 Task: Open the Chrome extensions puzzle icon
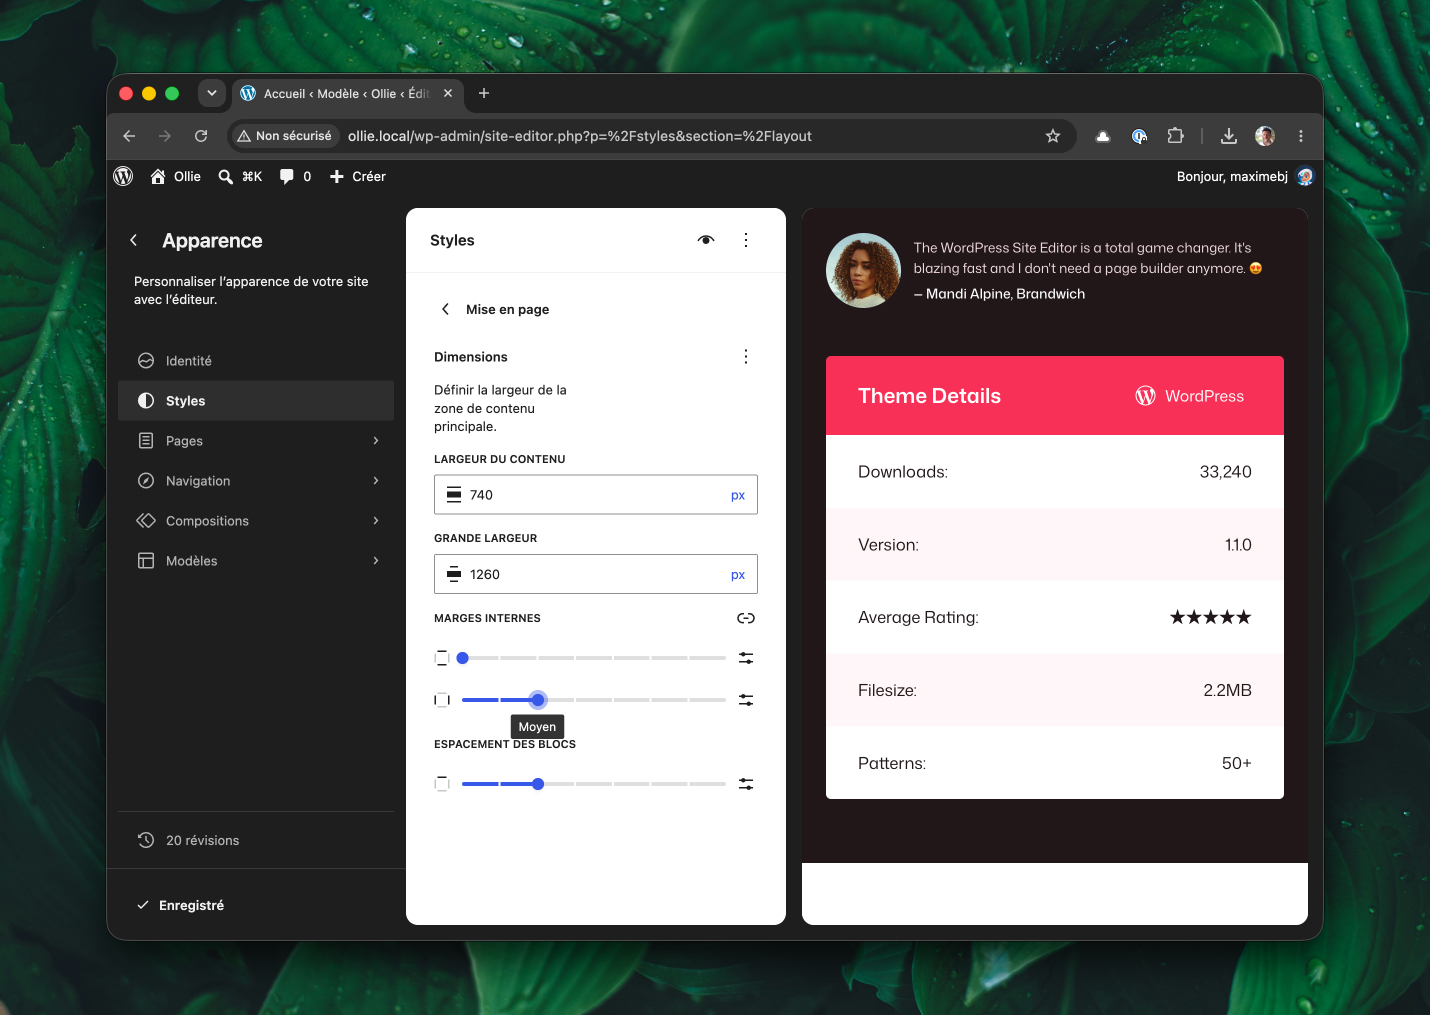pos(1176,136)
